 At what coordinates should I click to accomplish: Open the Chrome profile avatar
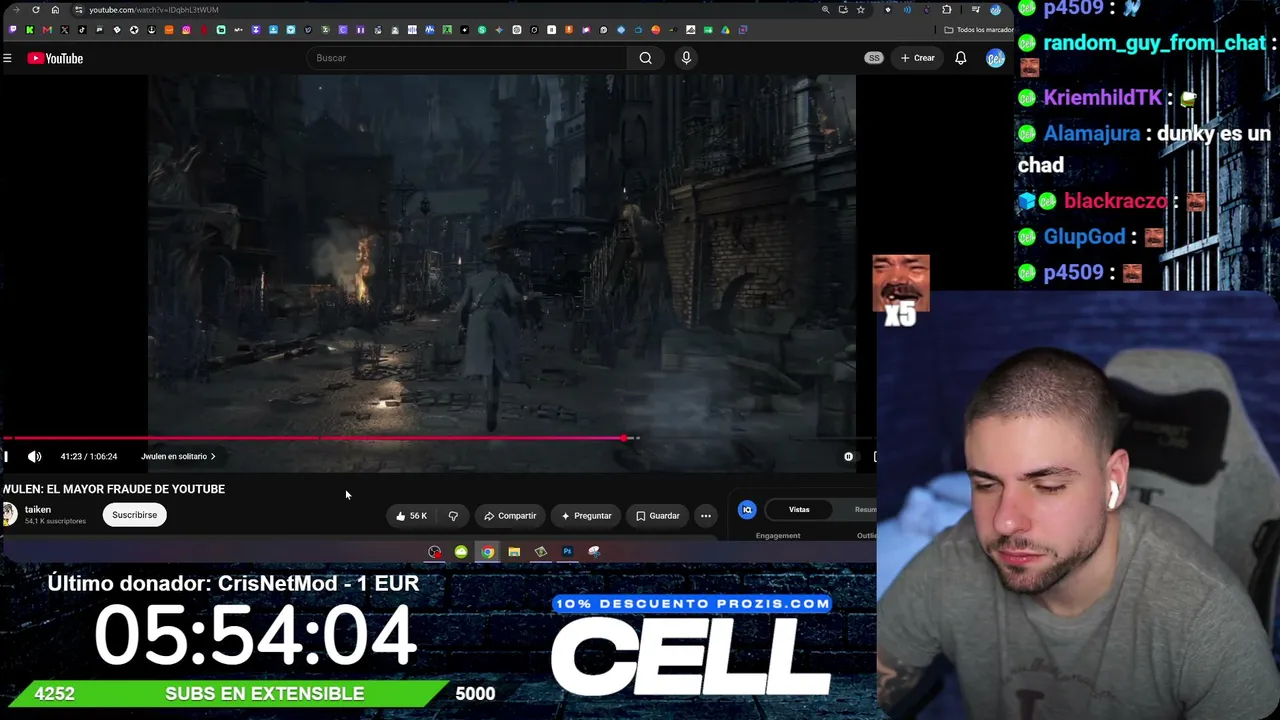995,10
